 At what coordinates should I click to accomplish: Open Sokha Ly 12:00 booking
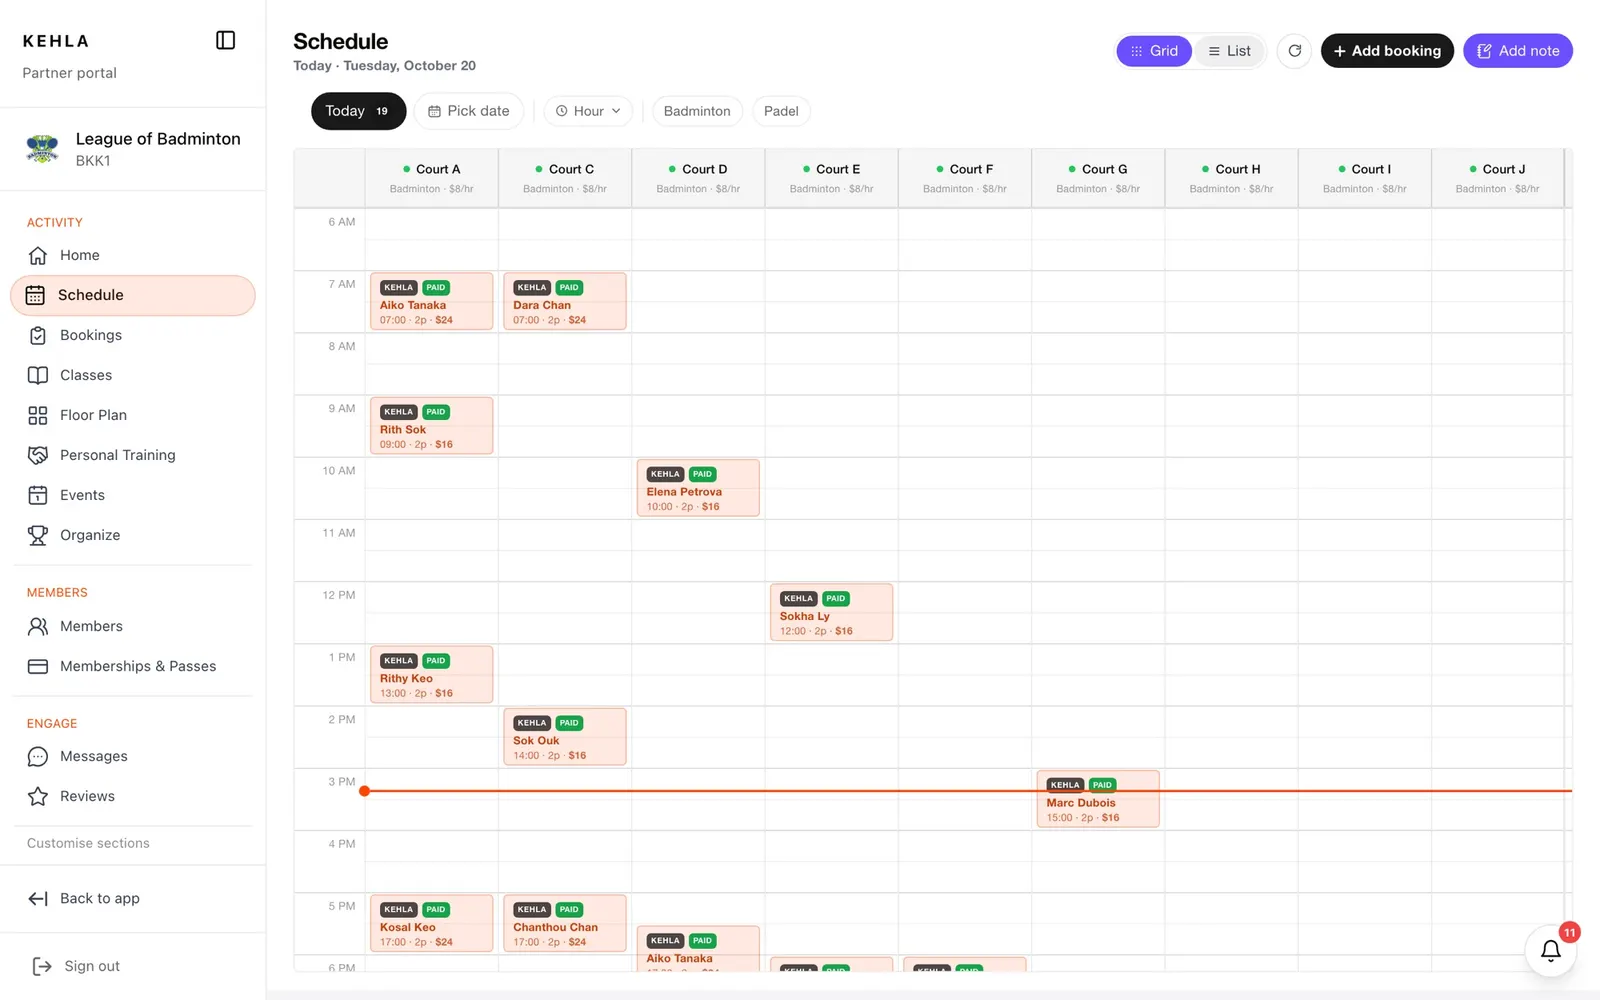pos(831,612)
